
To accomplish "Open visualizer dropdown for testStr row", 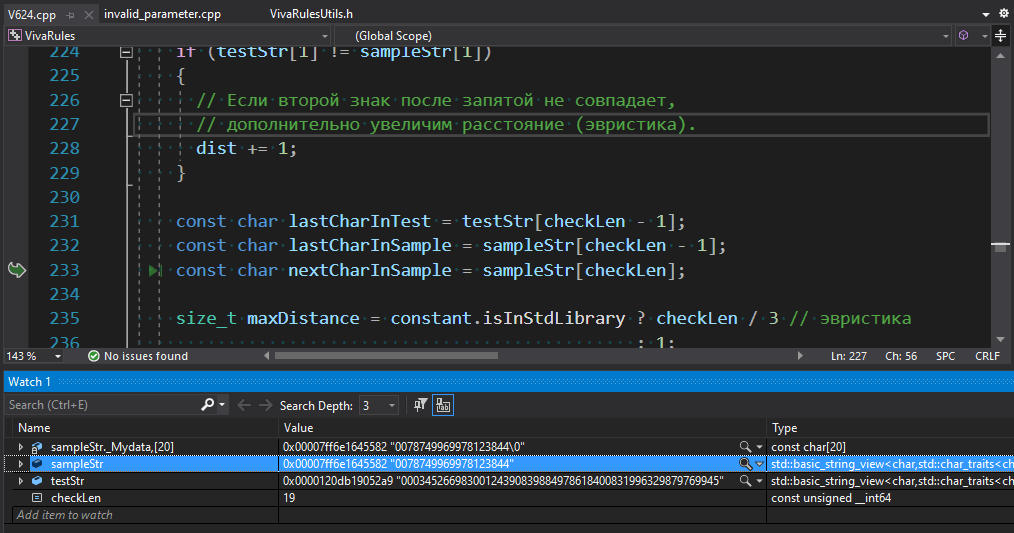I will [759, 481].
